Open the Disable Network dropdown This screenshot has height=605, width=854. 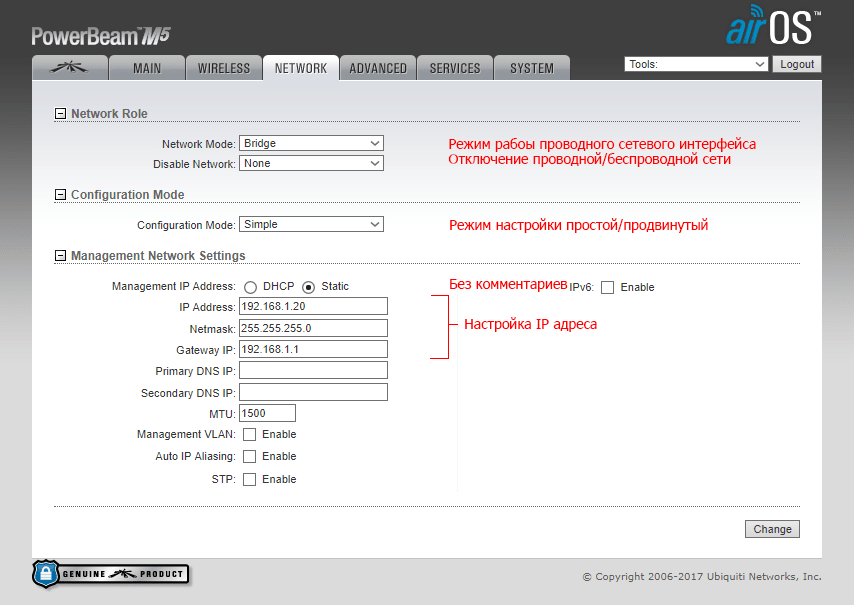pyautogui.click(x=312, y=164)
